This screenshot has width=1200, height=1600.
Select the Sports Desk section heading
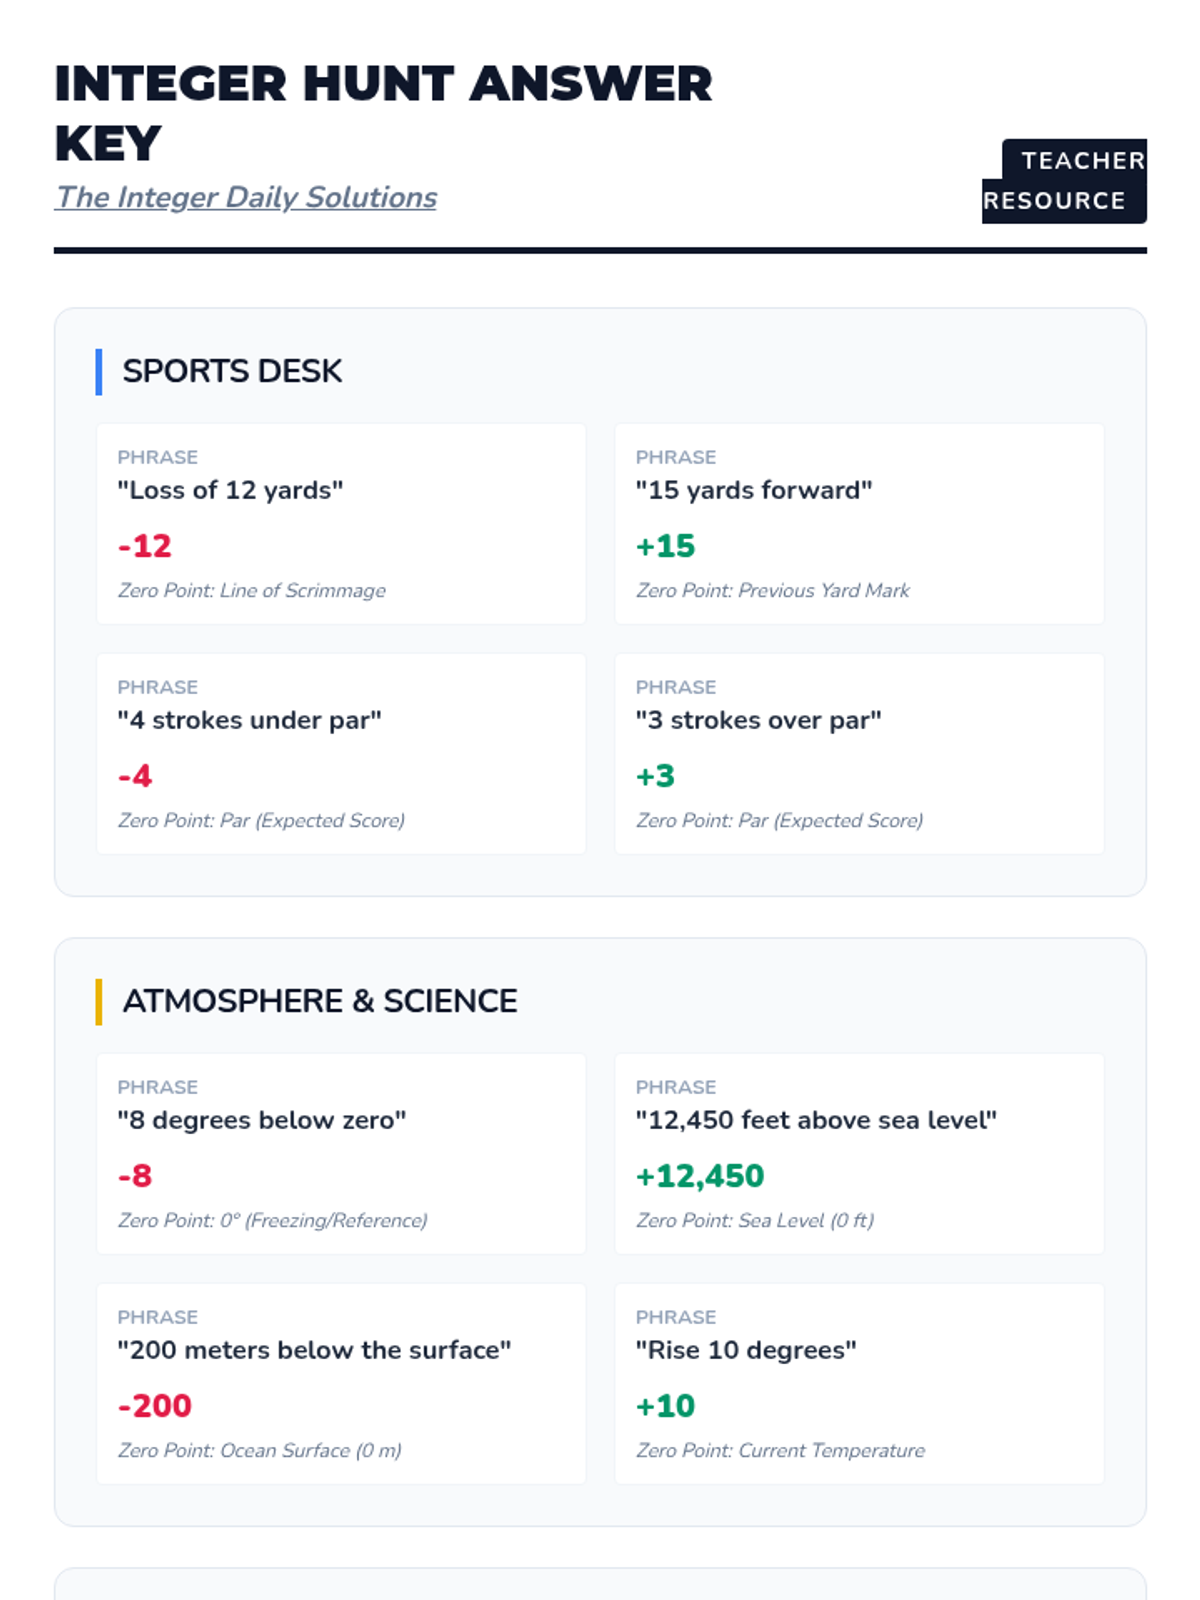point(232,371)
